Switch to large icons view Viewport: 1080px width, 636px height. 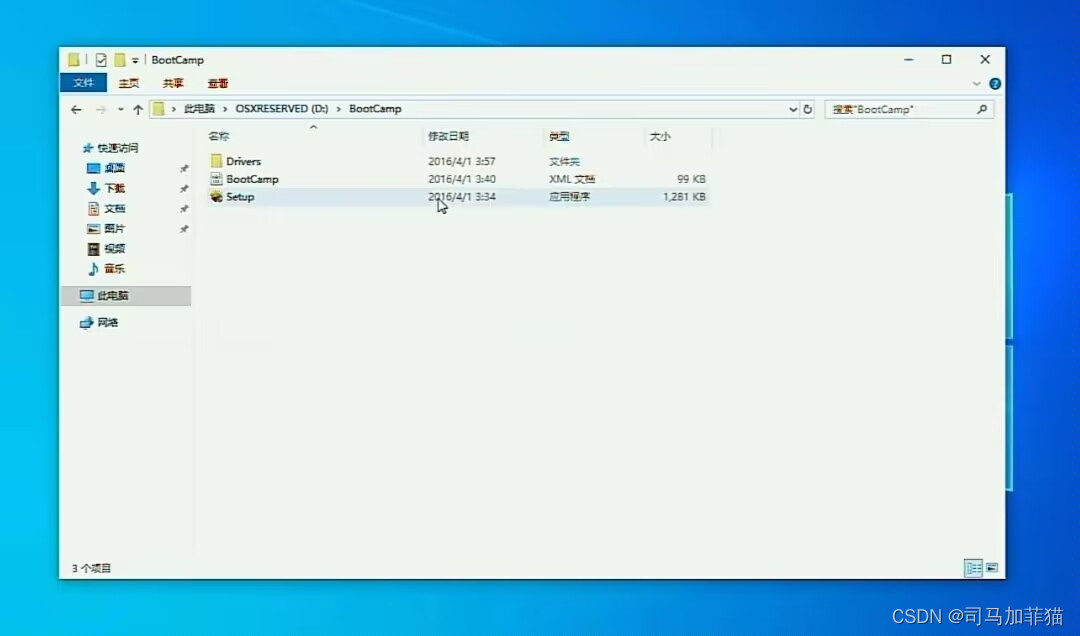click(992, 568)
